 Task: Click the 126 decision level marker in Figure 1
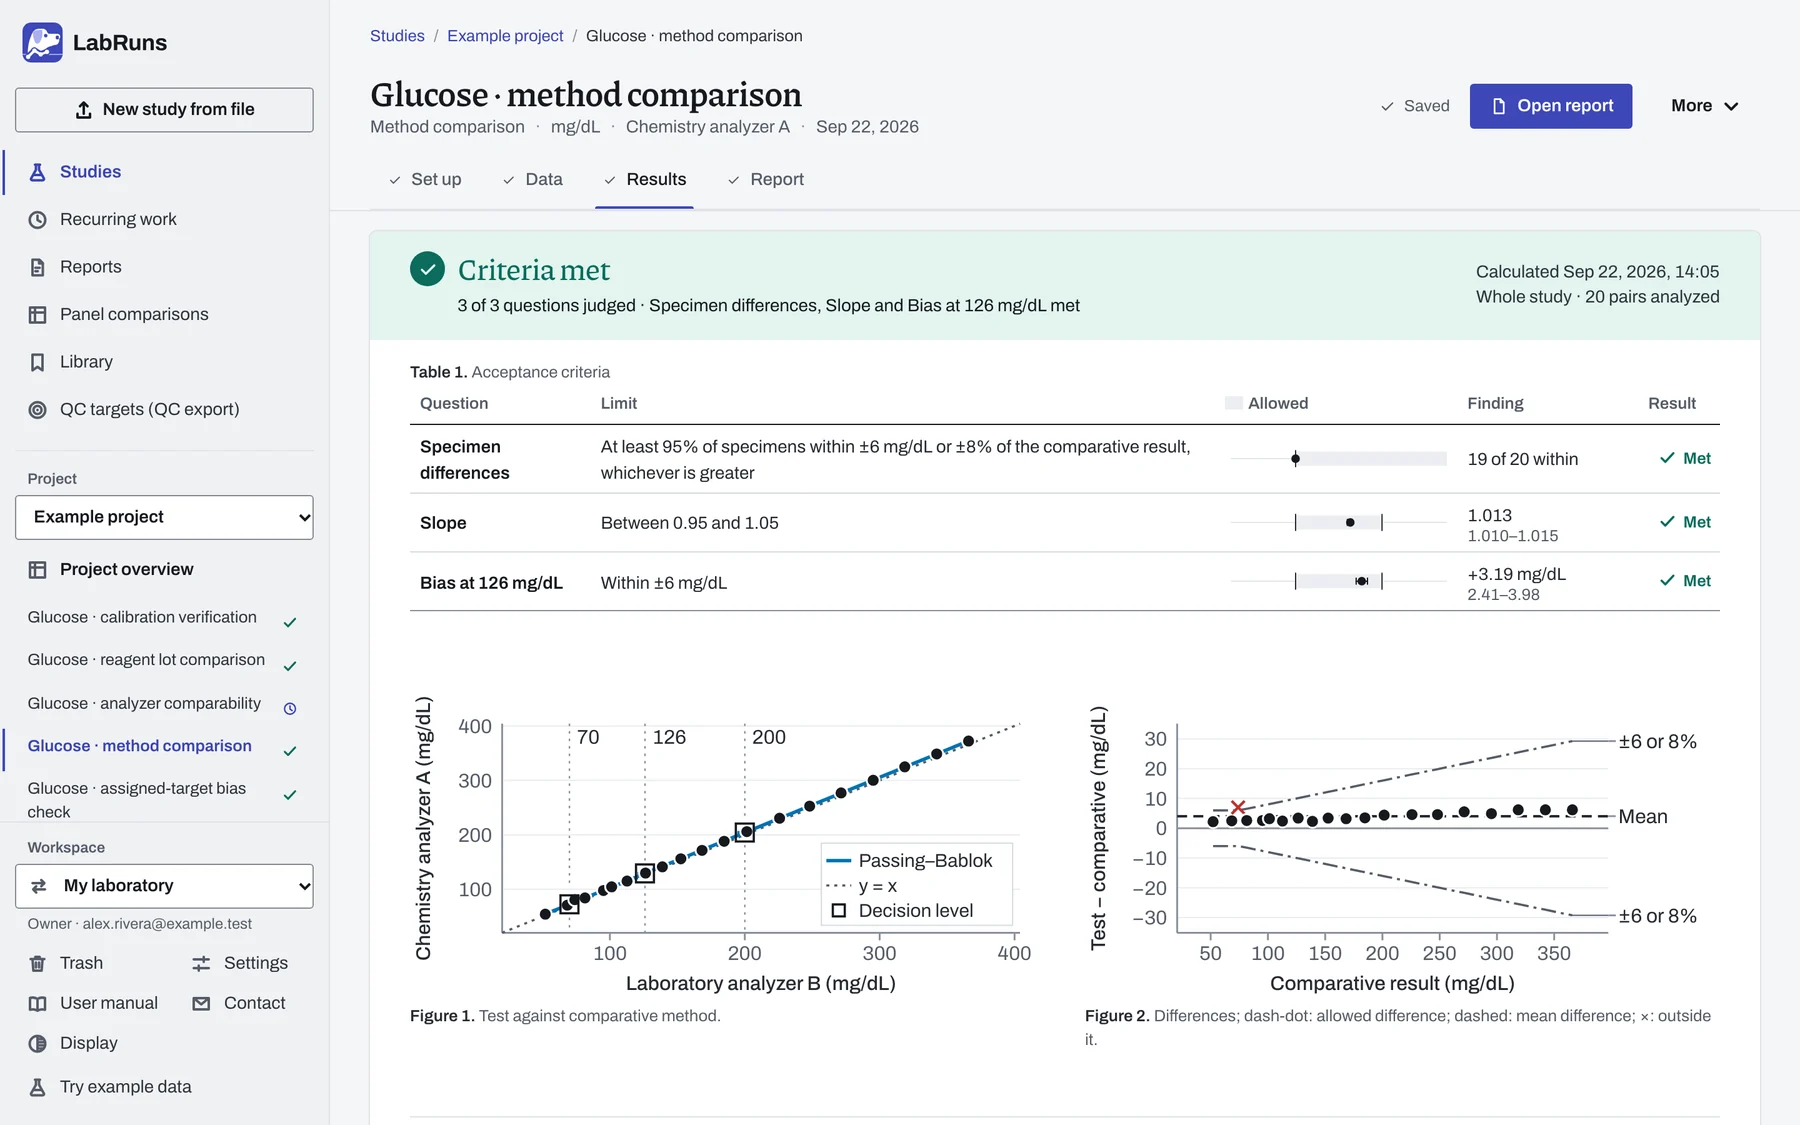tap(645, 873)
